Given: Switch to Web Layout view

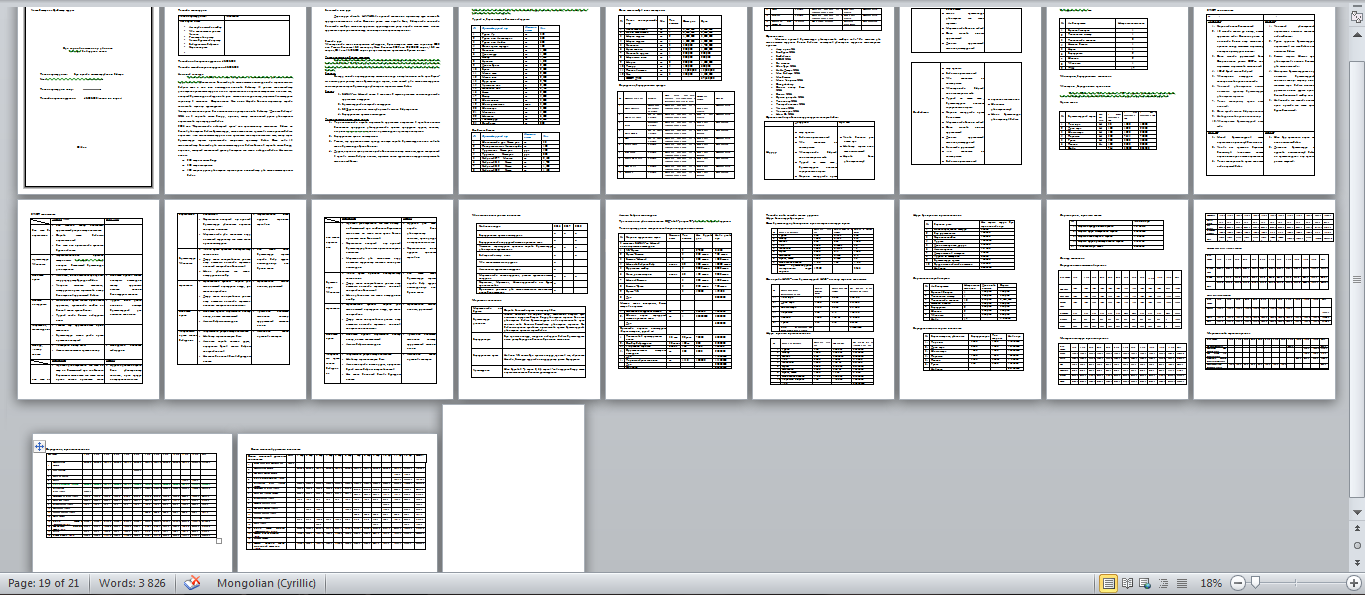Looking at the screenshot, I should [1146, 583].
